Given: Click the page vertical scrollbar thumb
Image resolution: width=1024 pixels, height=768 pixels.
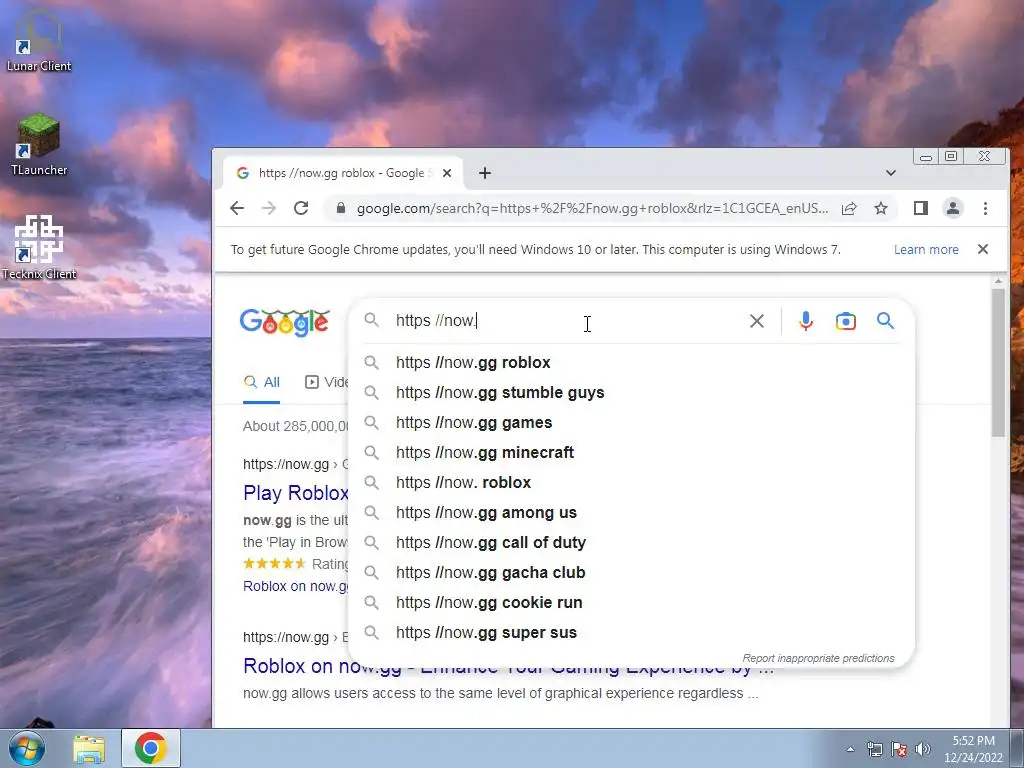Looking at the screenshot, I should [x=998, y=362].
